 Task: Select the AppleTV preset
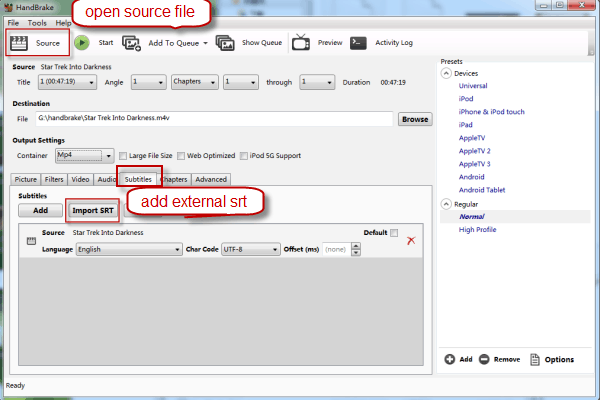tap(472, 138)
